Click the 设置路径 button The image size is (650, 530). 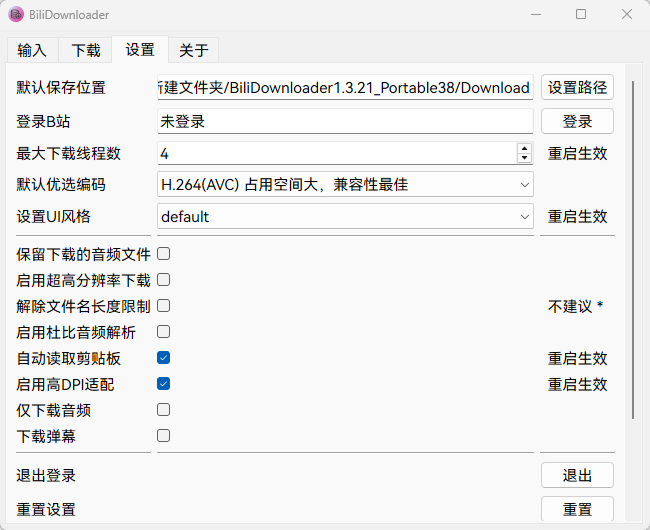pyautogui.click(x=577, y=87)
